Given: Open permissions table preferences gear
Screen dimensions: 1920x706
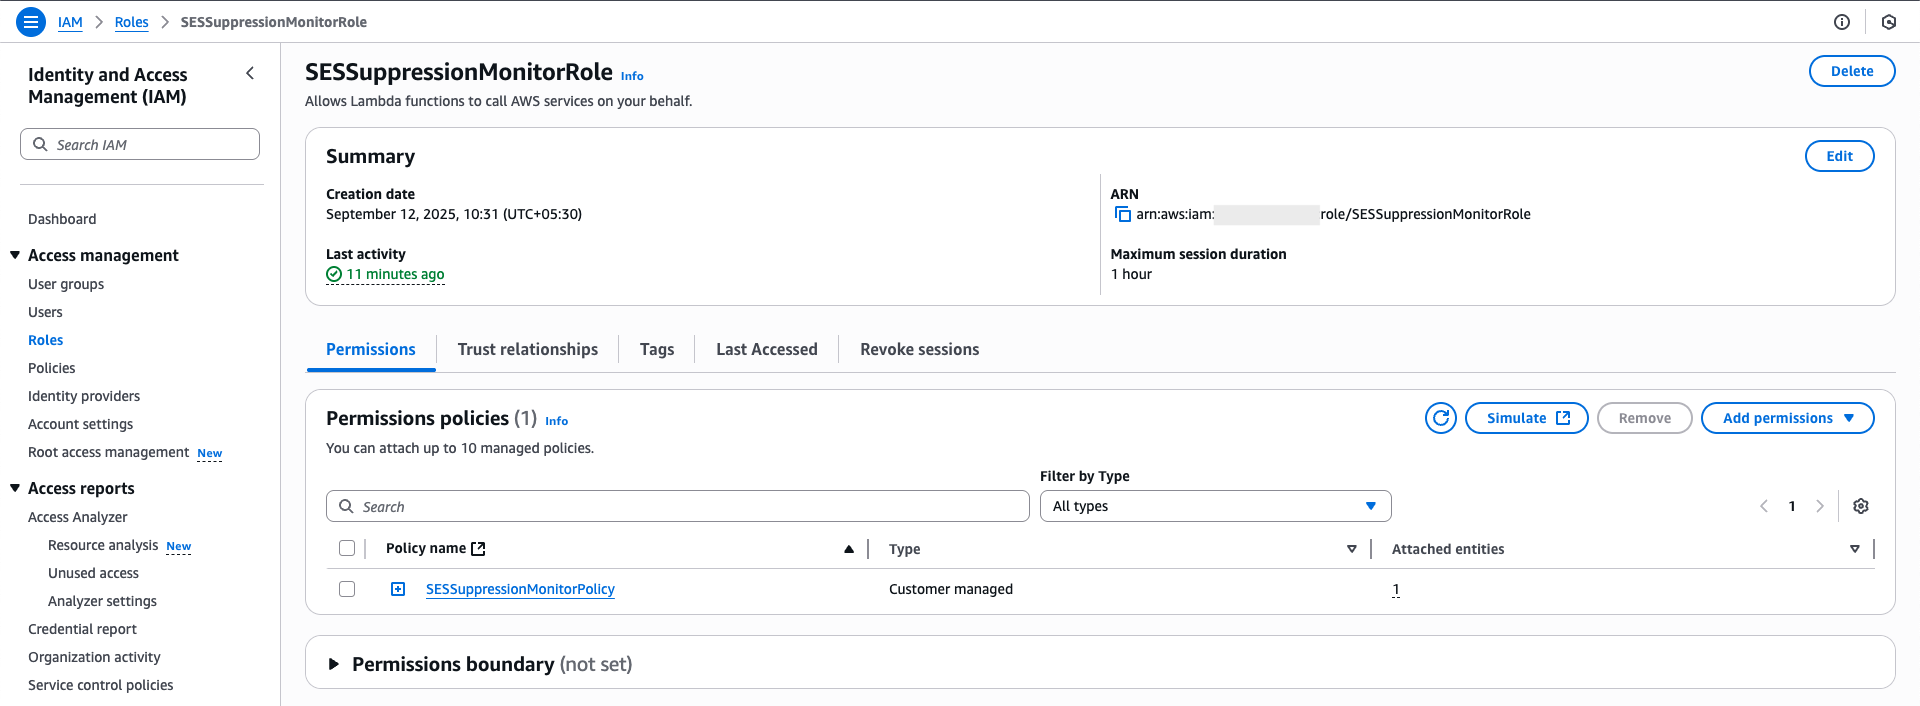Looking at the screenshot, I should 1861,506.
